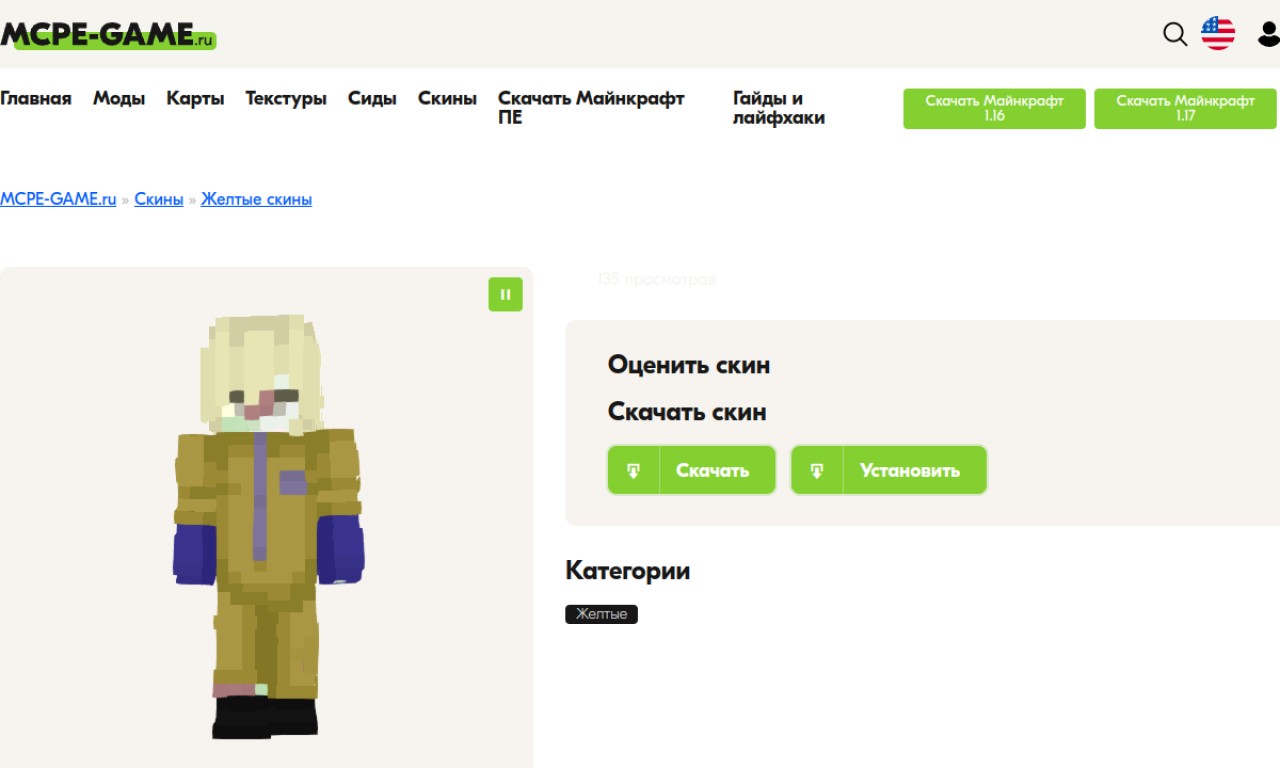Click the Установить skin button text
This screenshot has width=1280, height=768.
click(x=909, y=470)
